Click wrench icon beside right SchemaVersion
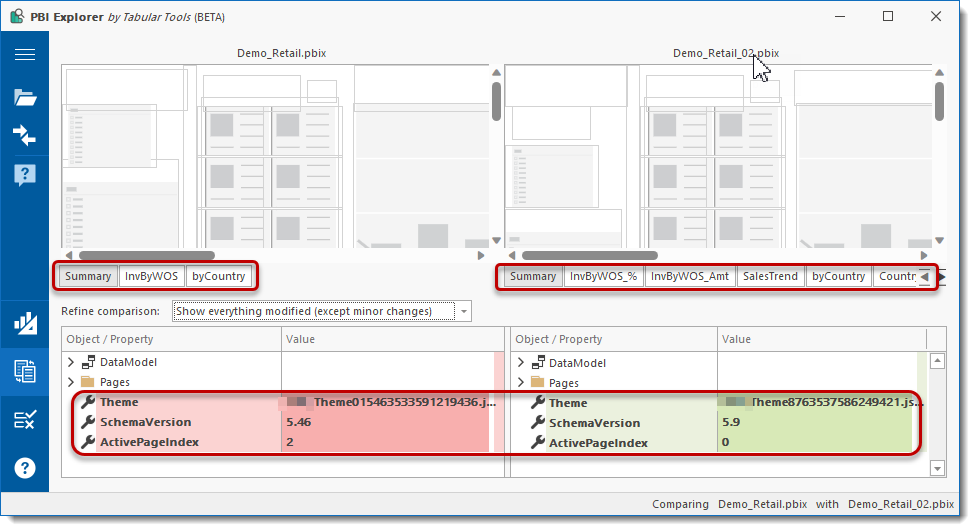 538,422
